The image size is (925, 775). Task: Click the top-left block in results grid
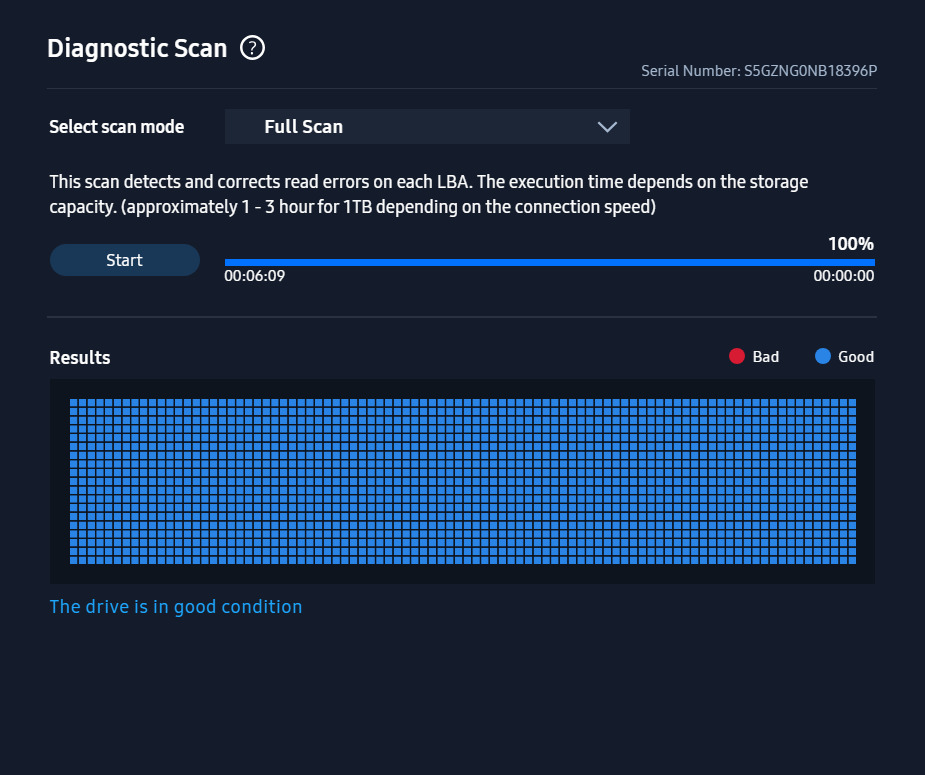[74, 403]
